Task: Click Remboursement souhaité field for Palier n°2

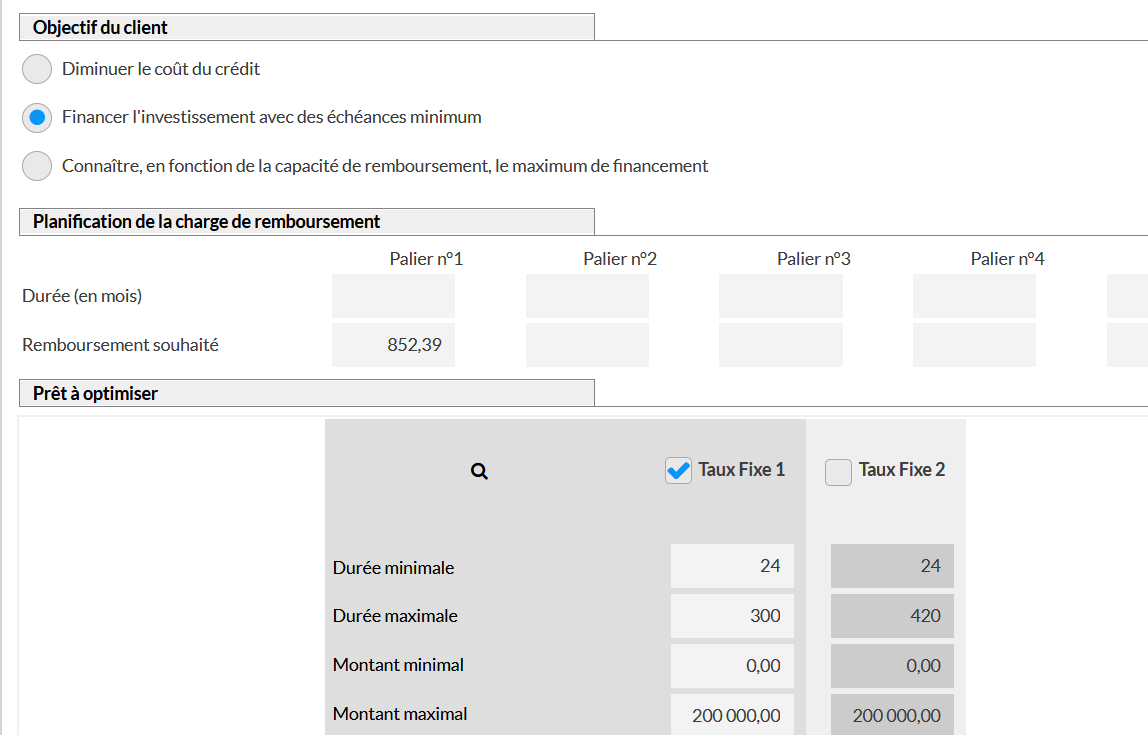Action: tap(587, 345)
